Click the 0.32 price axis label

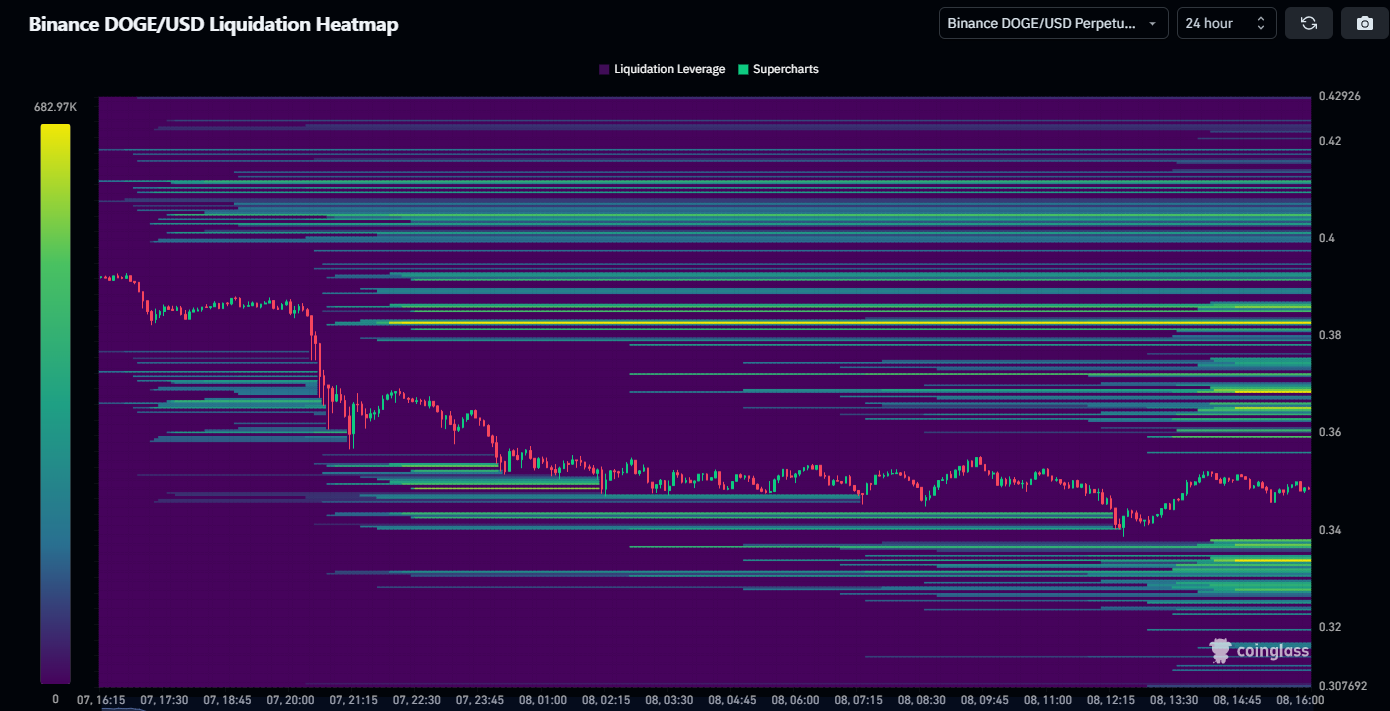click(x=1329, y=627)
